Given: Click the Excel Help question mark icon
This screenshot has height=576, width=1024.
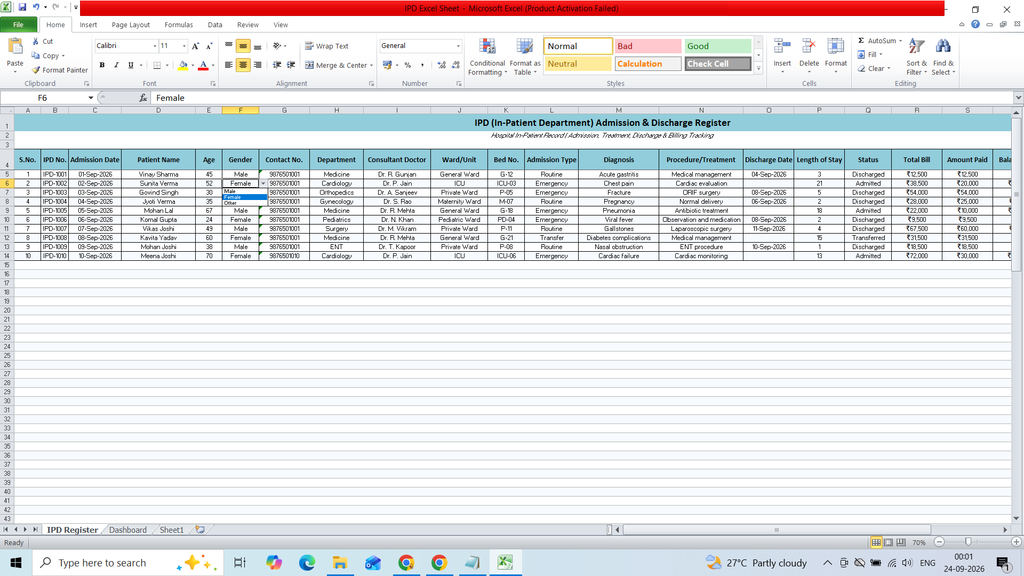Looking at the screenshot, I should click(x=975, y=24).
